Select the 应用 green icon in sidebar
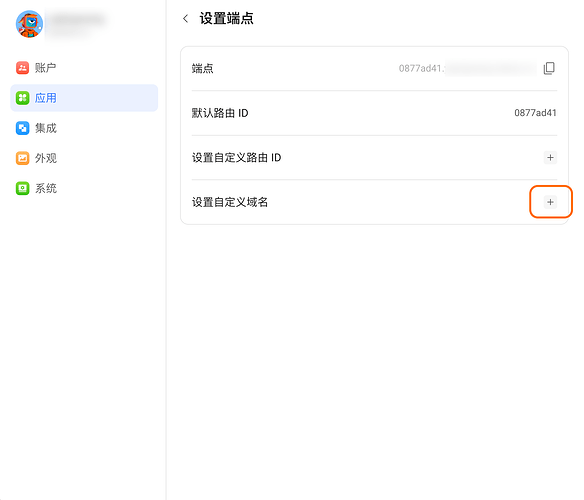The image size is (584, 500). (x=22, y=98)
